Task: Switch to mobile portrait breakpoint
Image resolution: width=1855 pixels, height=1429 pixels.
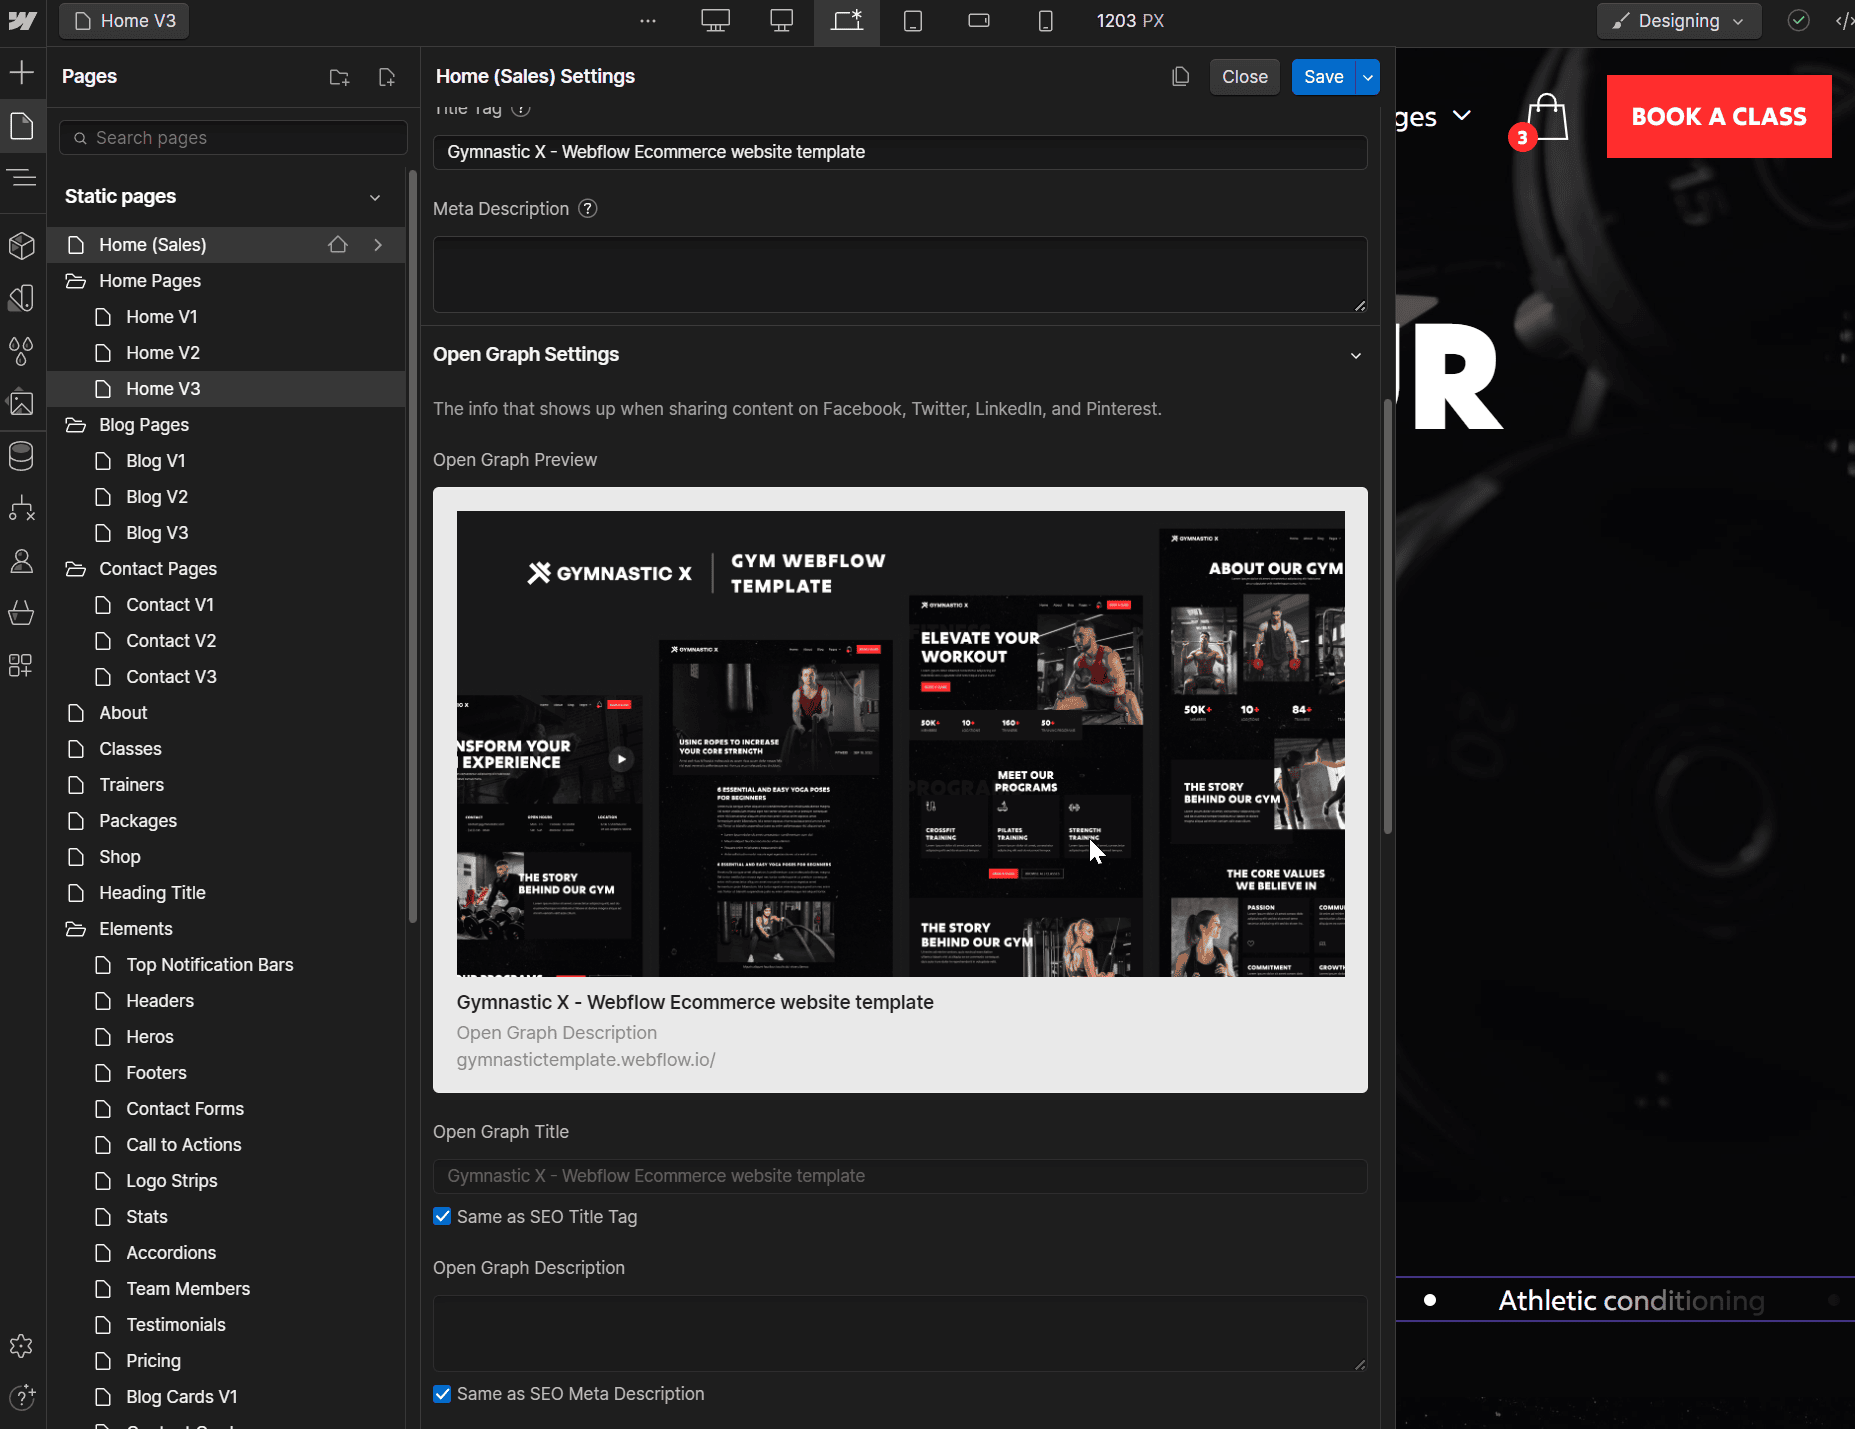Action: tap(1045, 21)
